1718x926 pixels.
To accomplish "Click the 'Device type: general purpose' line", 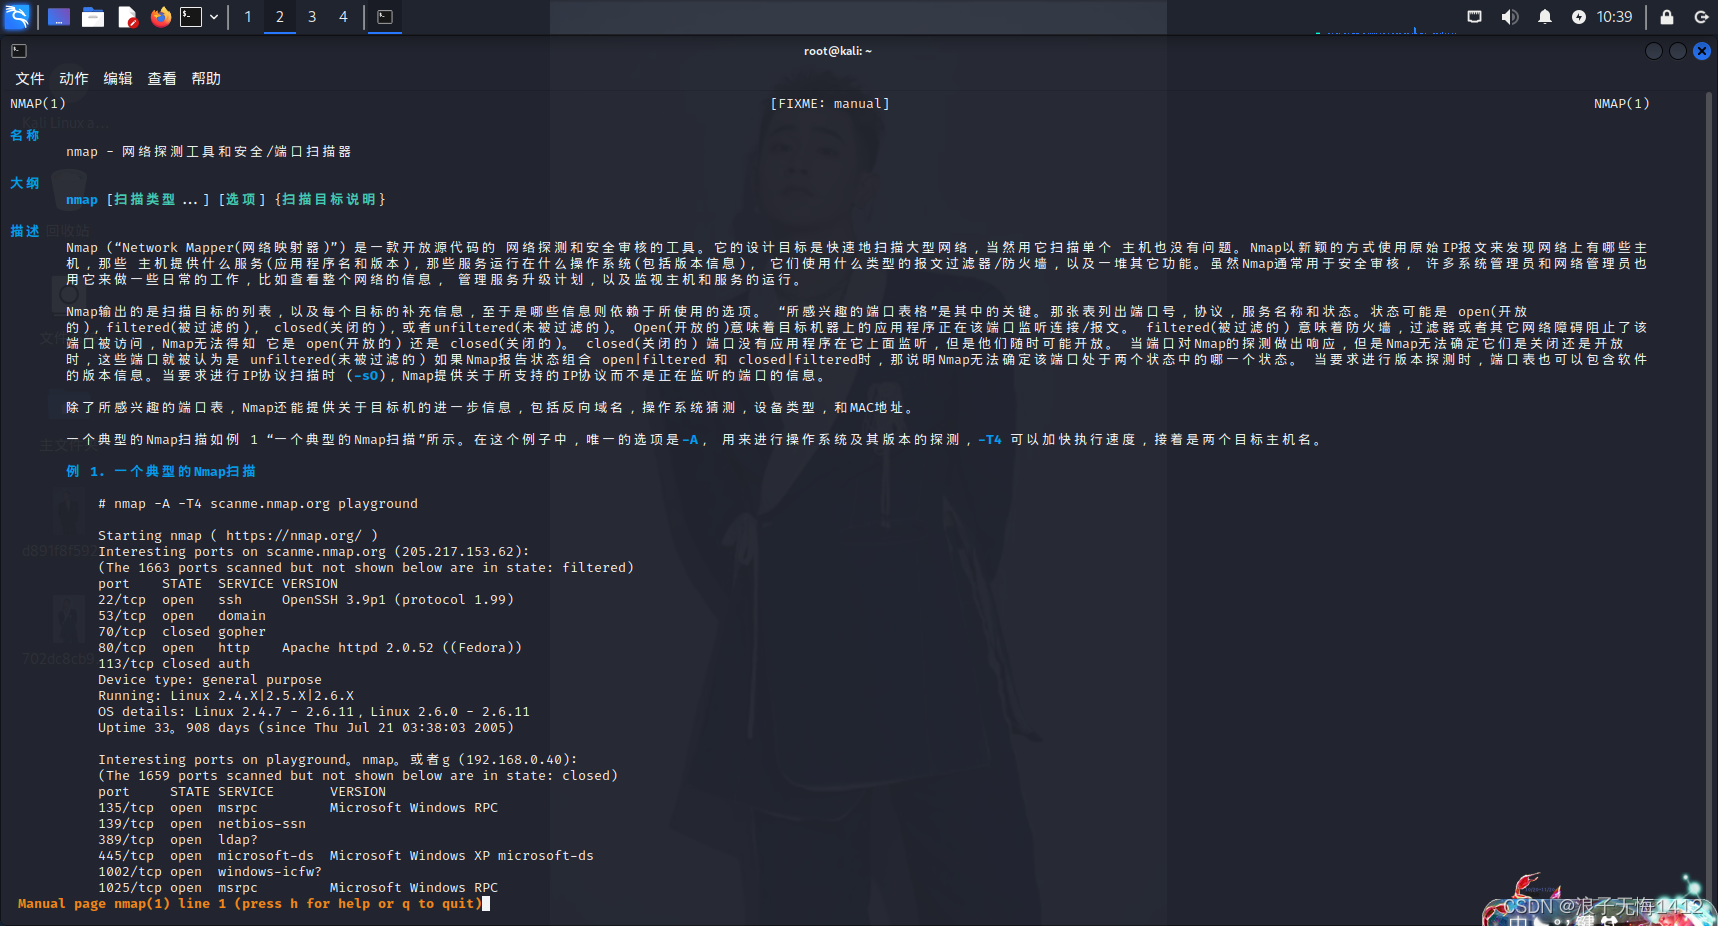I will (x=210, y=679).
